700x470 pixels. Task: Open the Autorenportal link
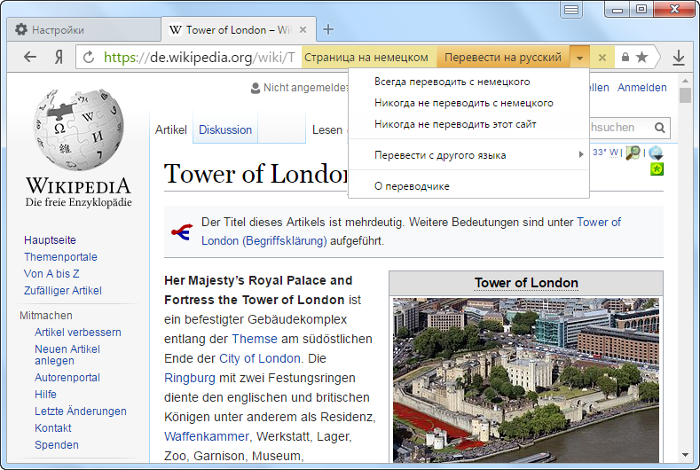coord(67,378)
